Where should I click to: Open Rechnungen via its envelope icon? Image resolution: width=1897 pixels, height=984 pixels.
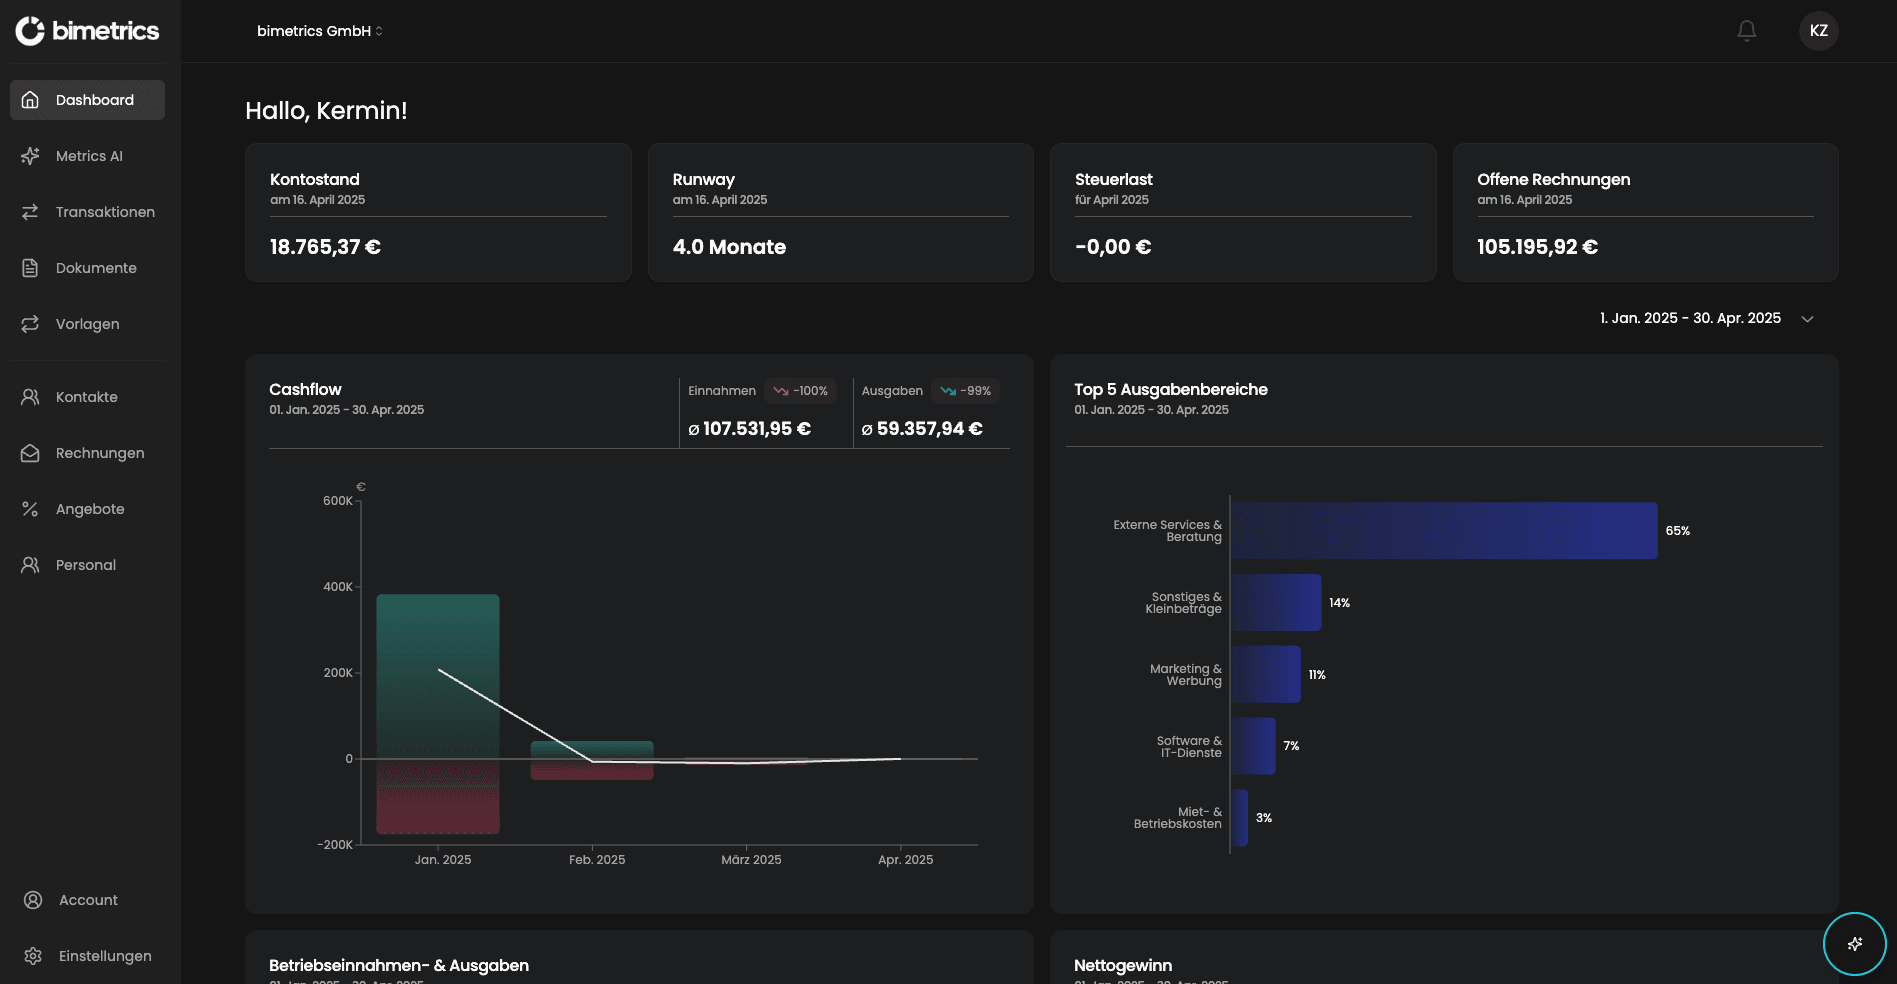(30, 453)
